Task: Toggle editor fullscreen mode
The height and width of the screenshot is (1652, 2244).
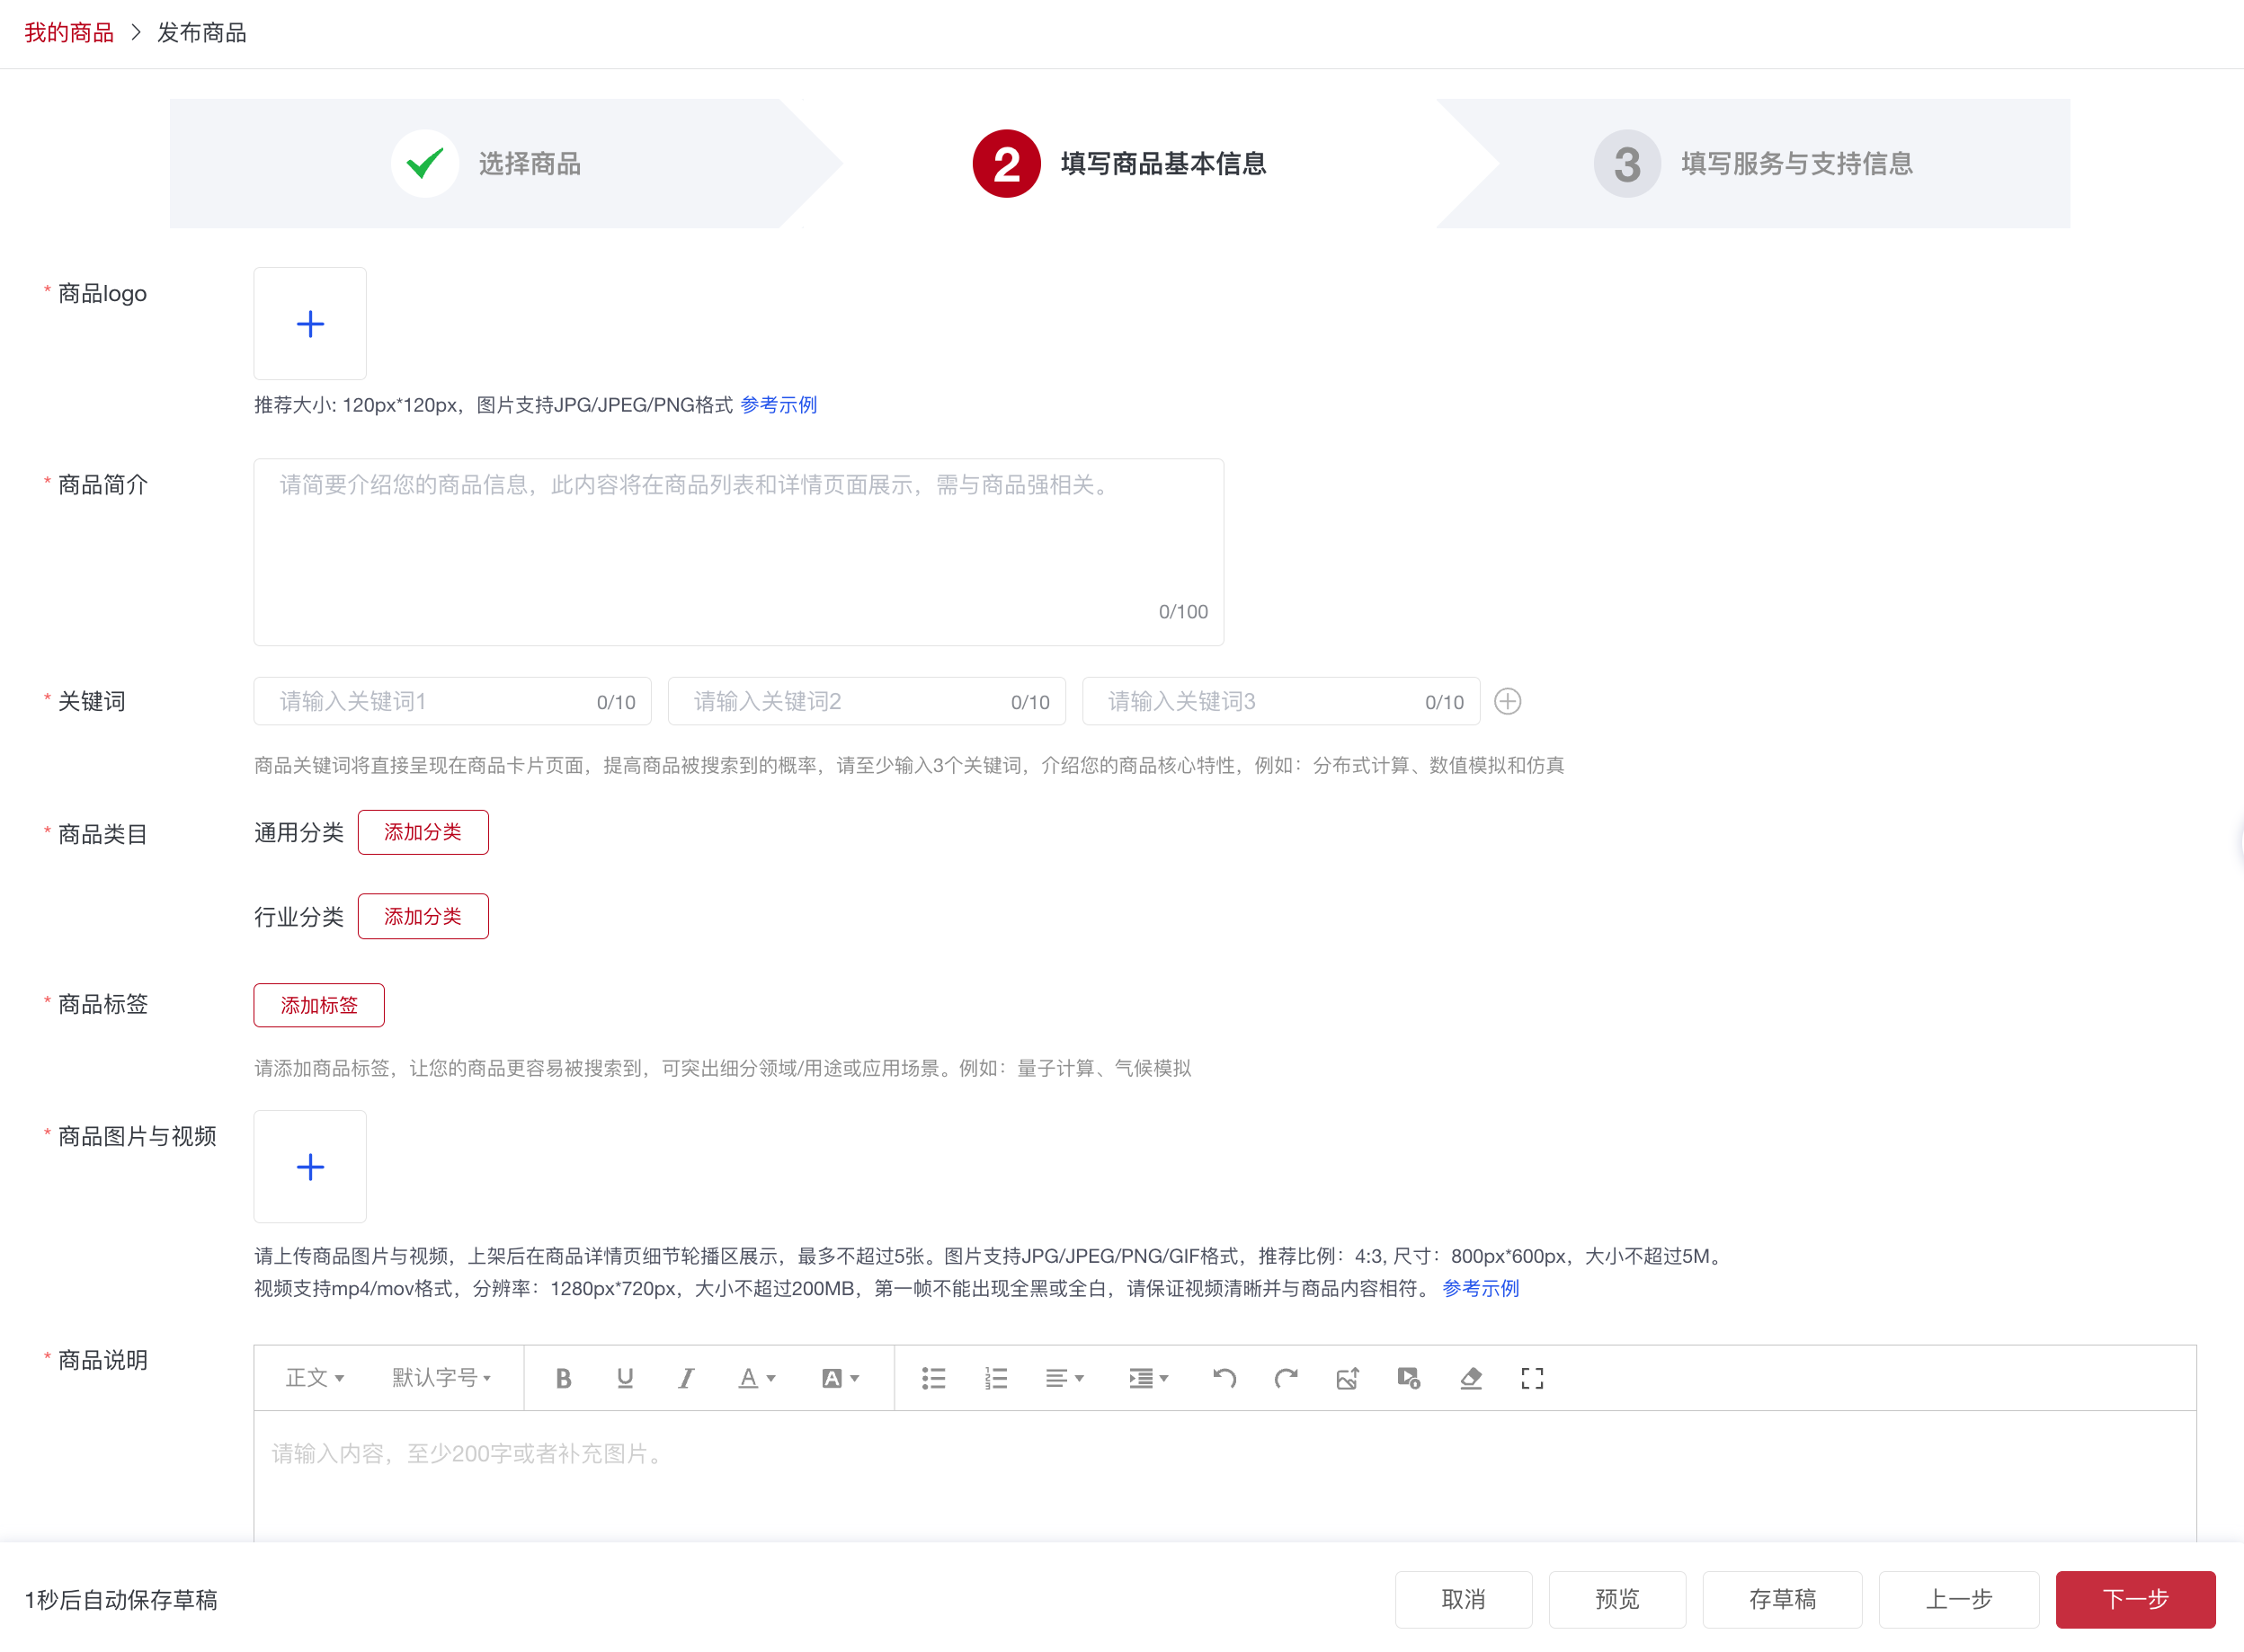Action: tap(1531, 1377)
